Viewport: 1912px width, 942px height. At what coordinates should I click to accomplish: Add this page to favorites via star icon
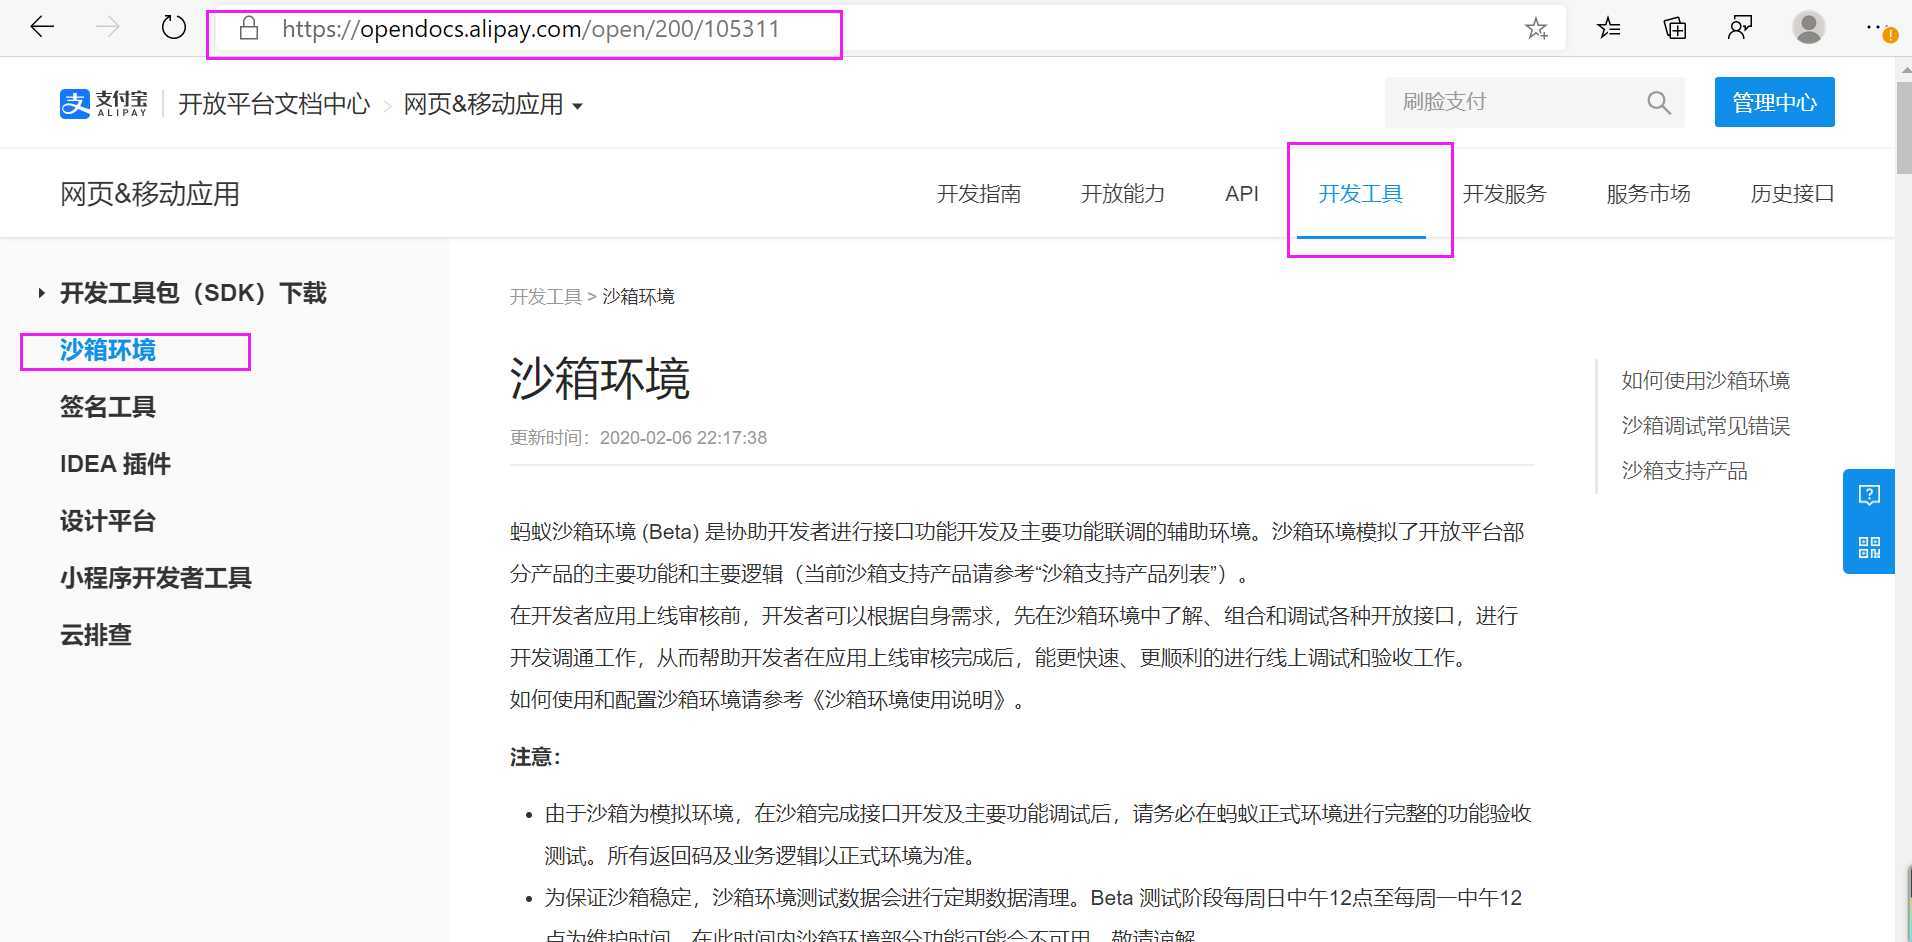coord(1535,28)
